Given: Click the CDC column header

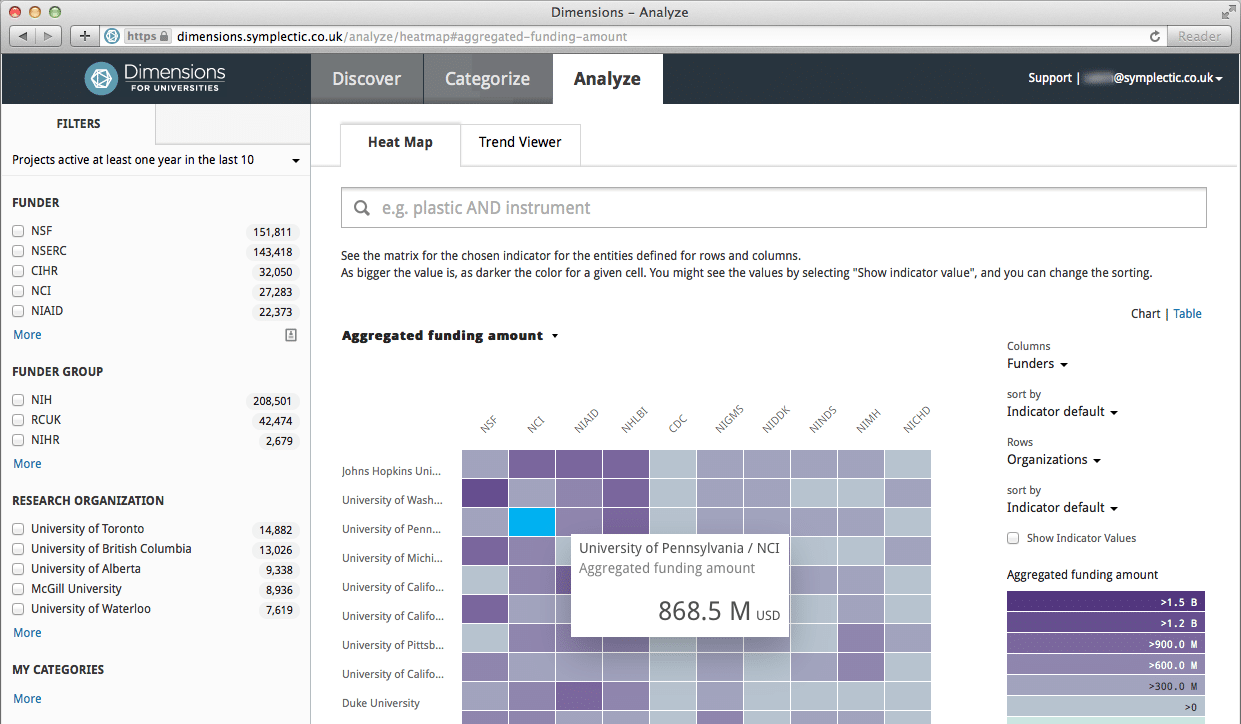Looking at the screenshot, I should coord(678,424).
